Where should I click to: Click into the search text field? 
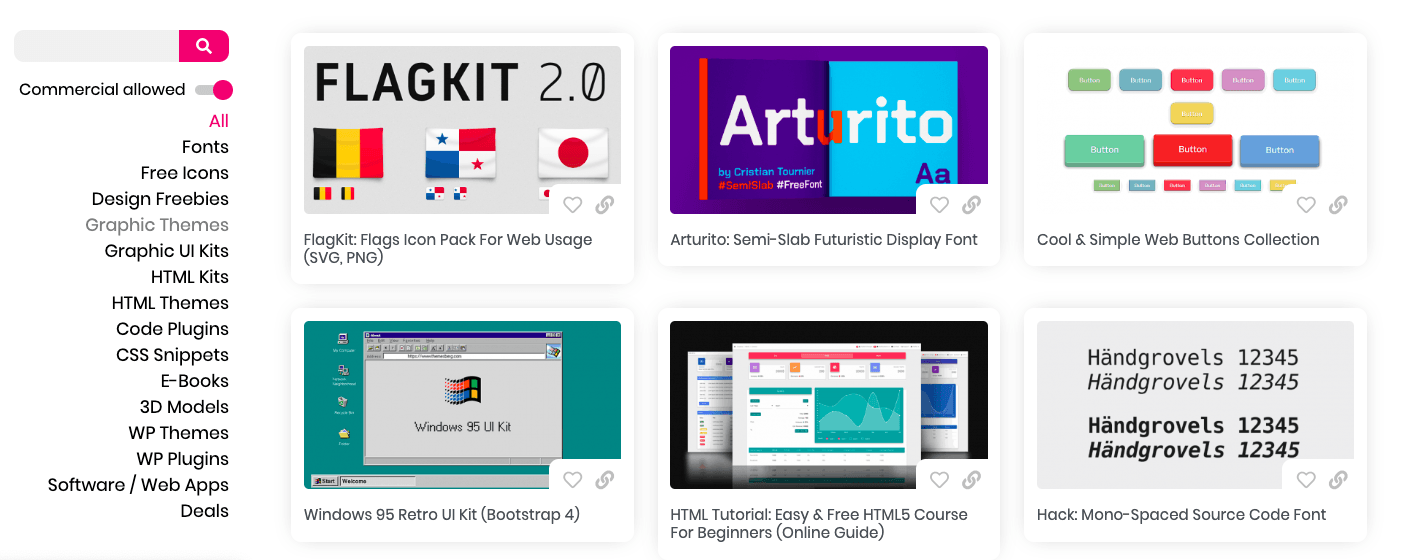click(96, 46)
